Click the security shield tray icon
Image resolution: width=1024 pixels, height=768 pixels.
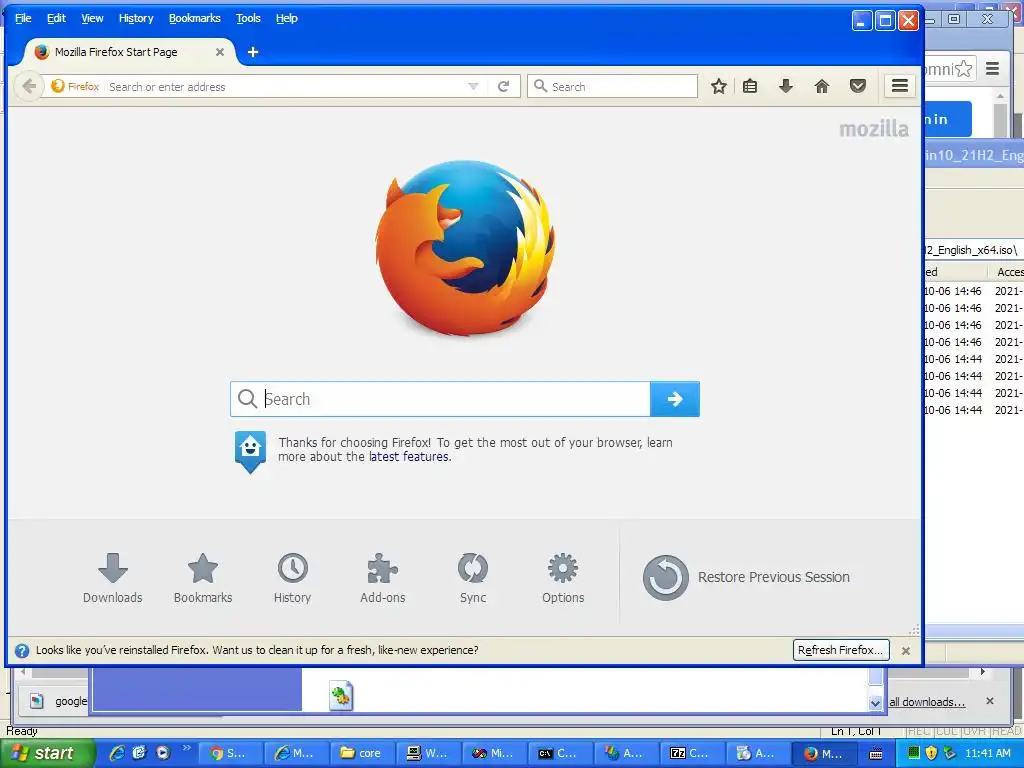(x=931, y=753)
